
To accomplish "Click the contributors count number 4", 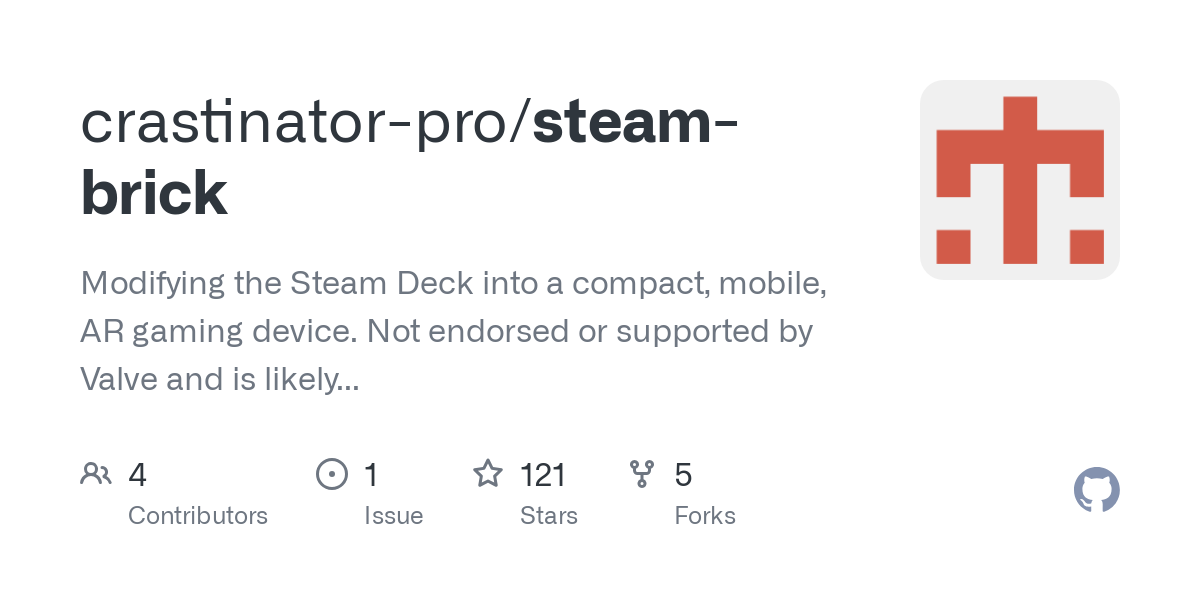I will (x=138, y=475).
